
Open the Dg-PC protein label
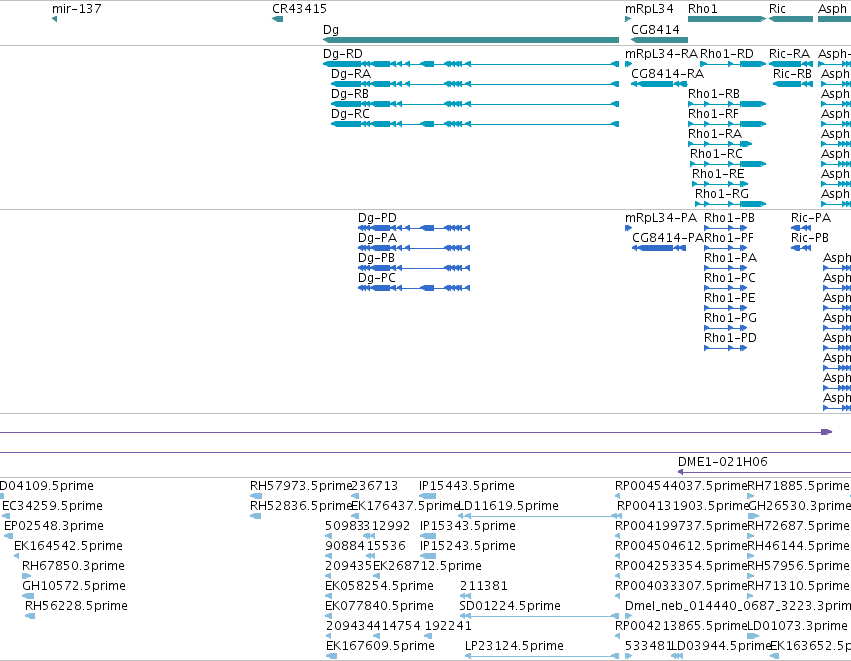[377, 278]
